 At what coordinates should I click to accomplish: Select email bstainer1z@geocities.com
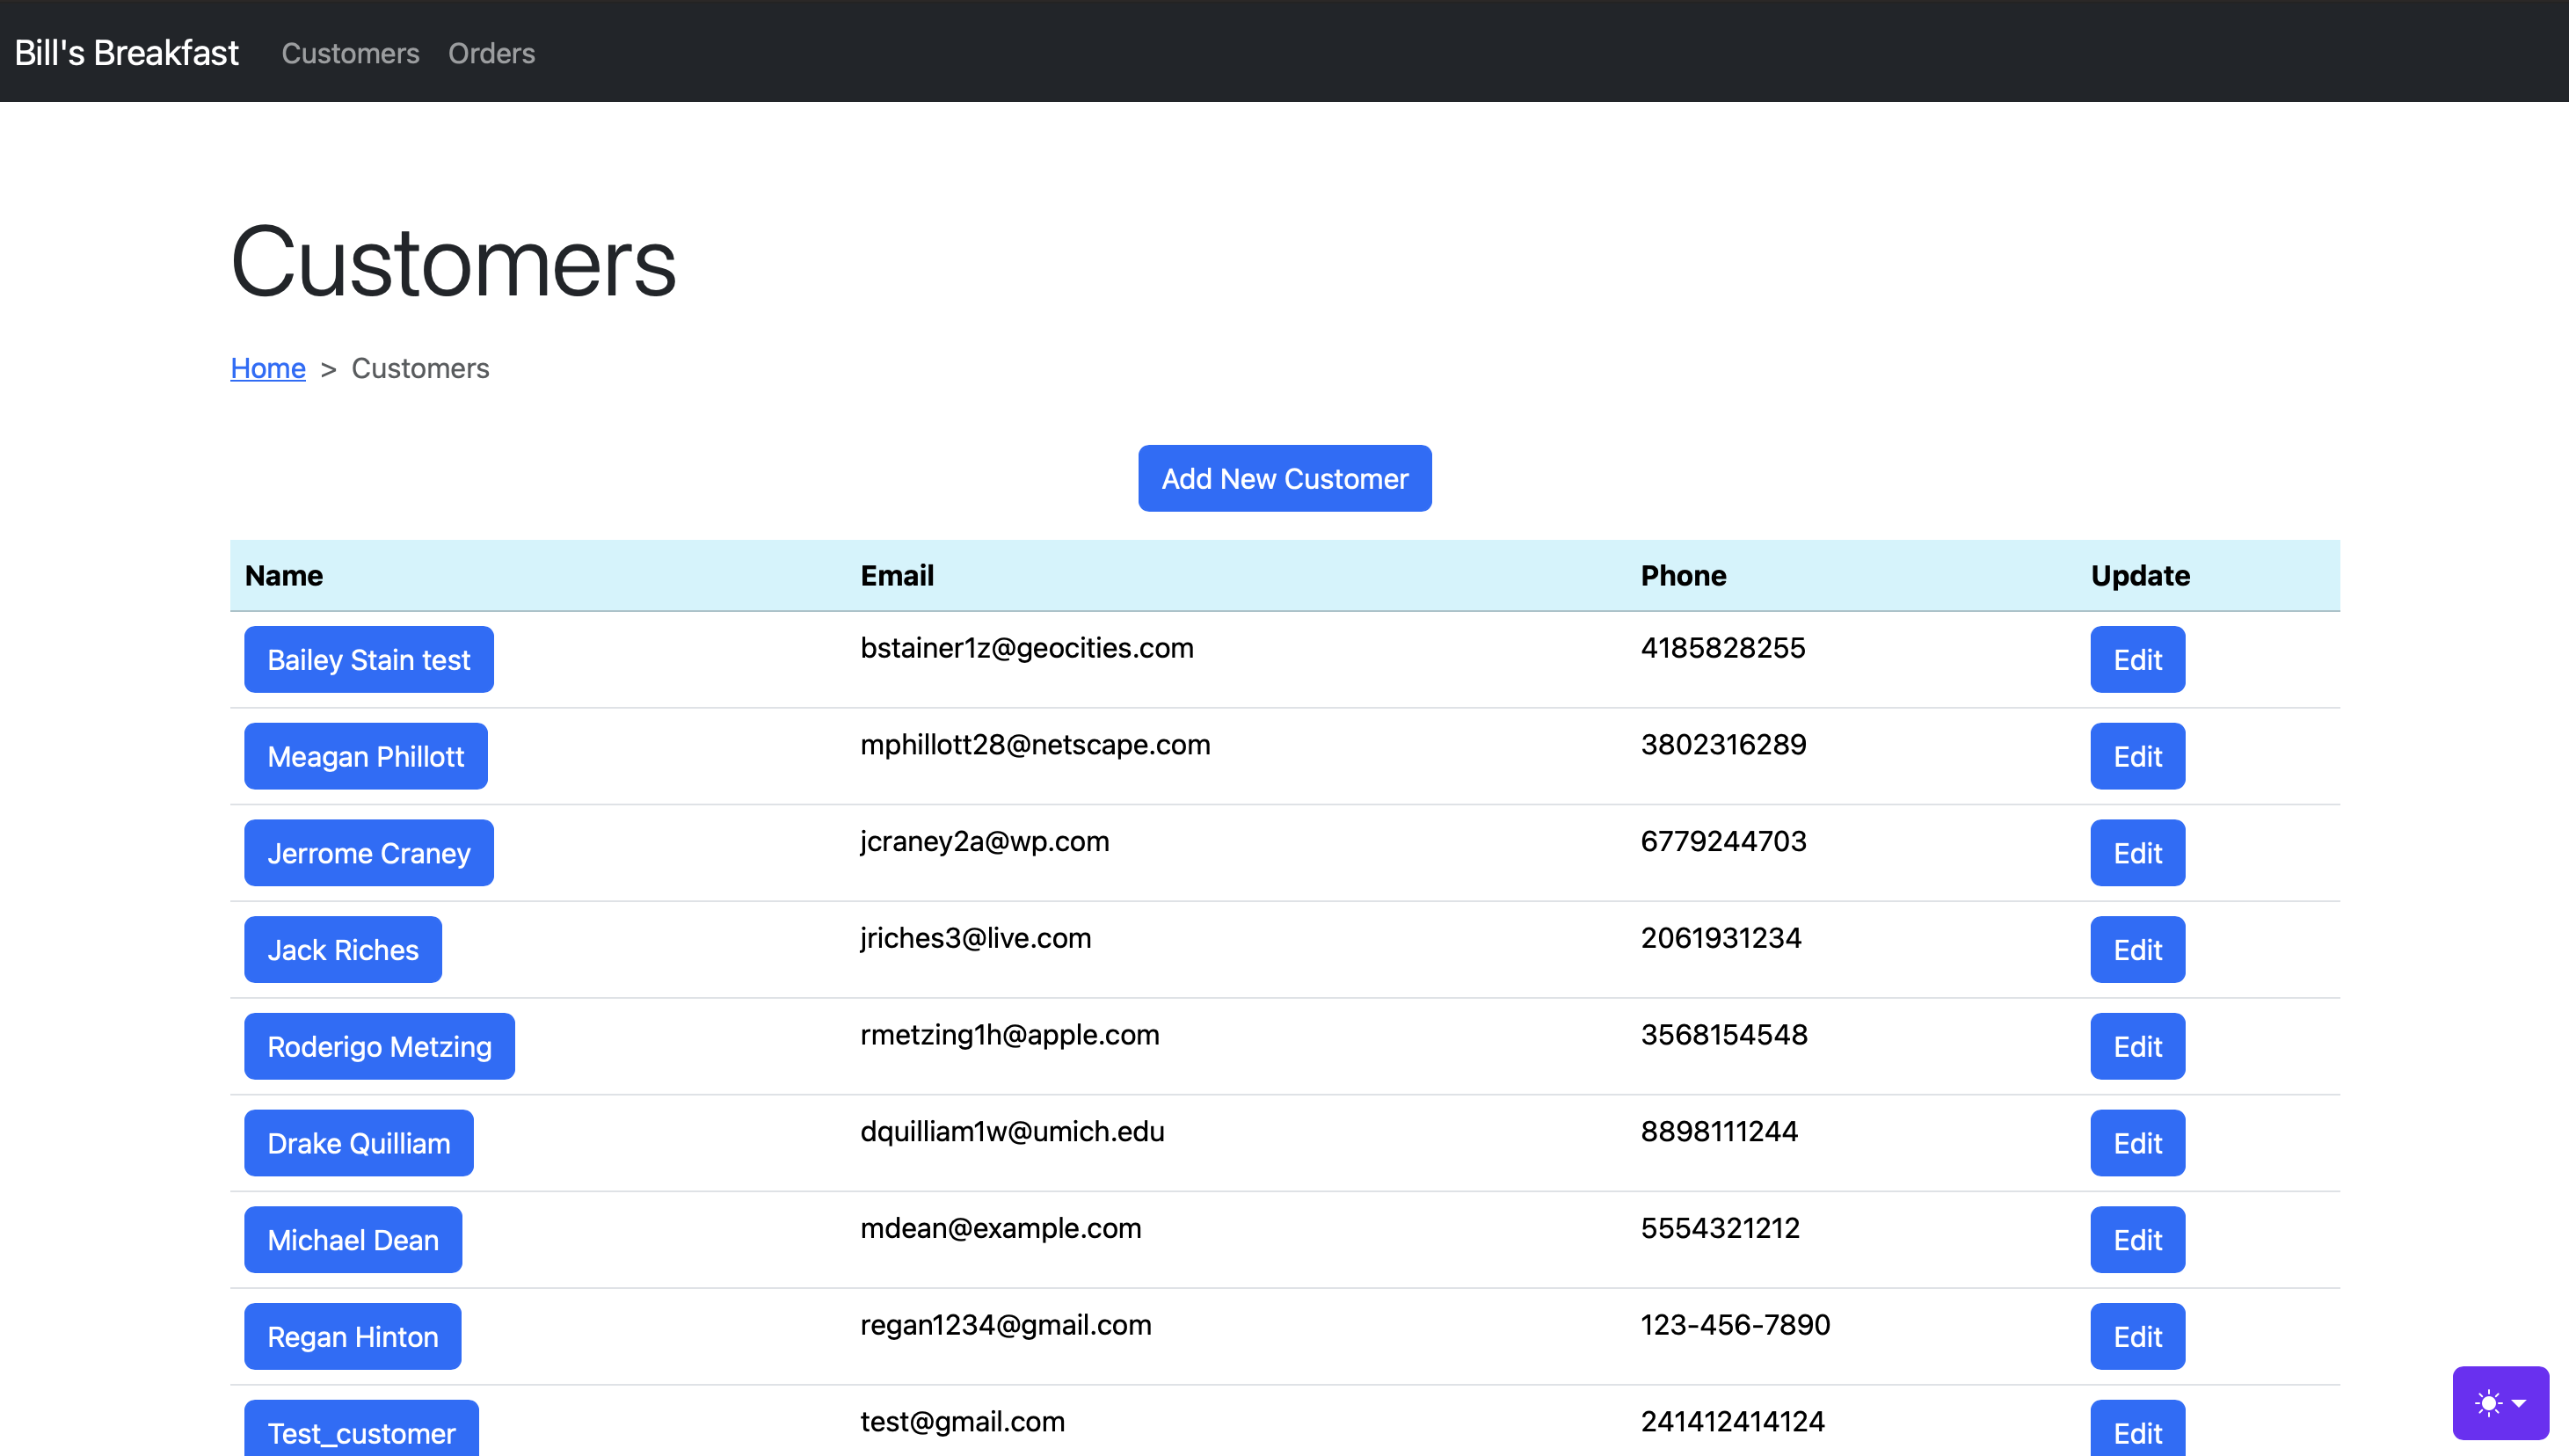pos(1027,648)
